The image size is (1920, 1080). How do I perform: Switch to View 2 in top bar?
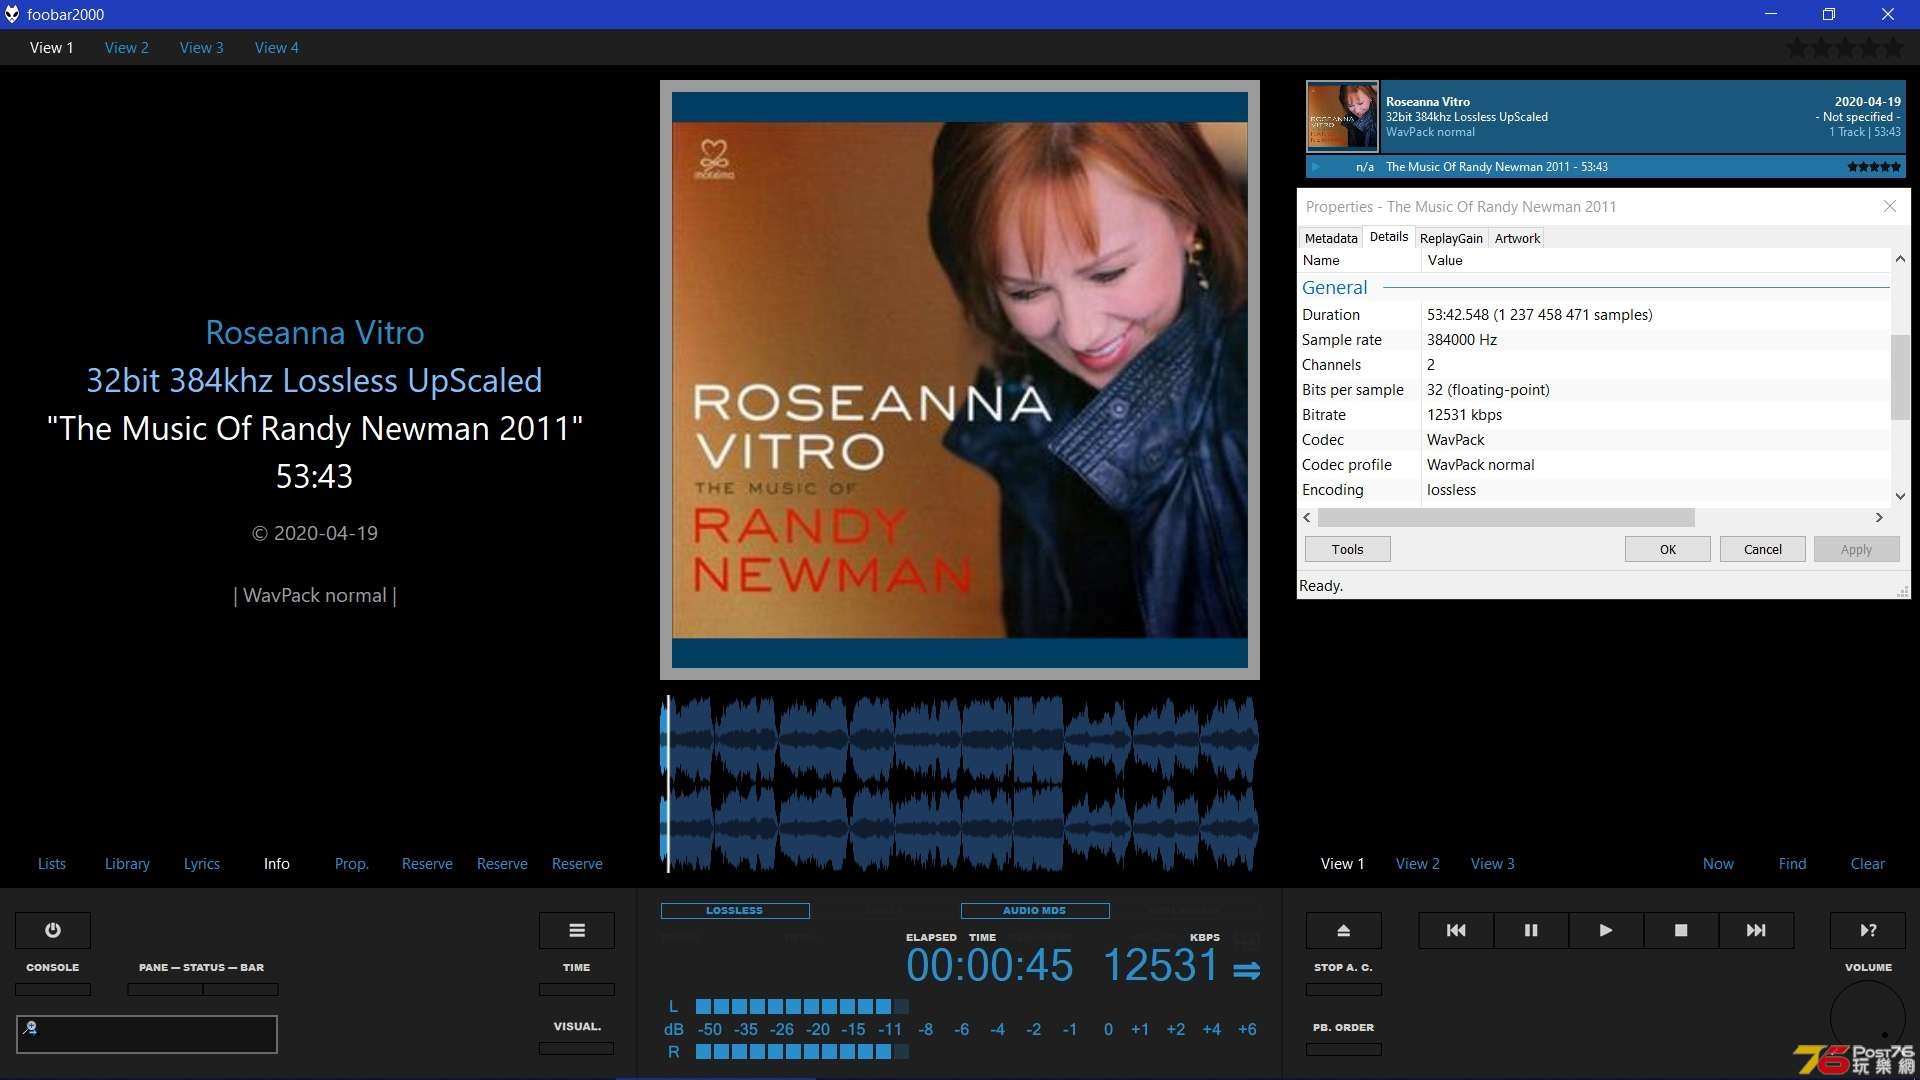point(127,48)
